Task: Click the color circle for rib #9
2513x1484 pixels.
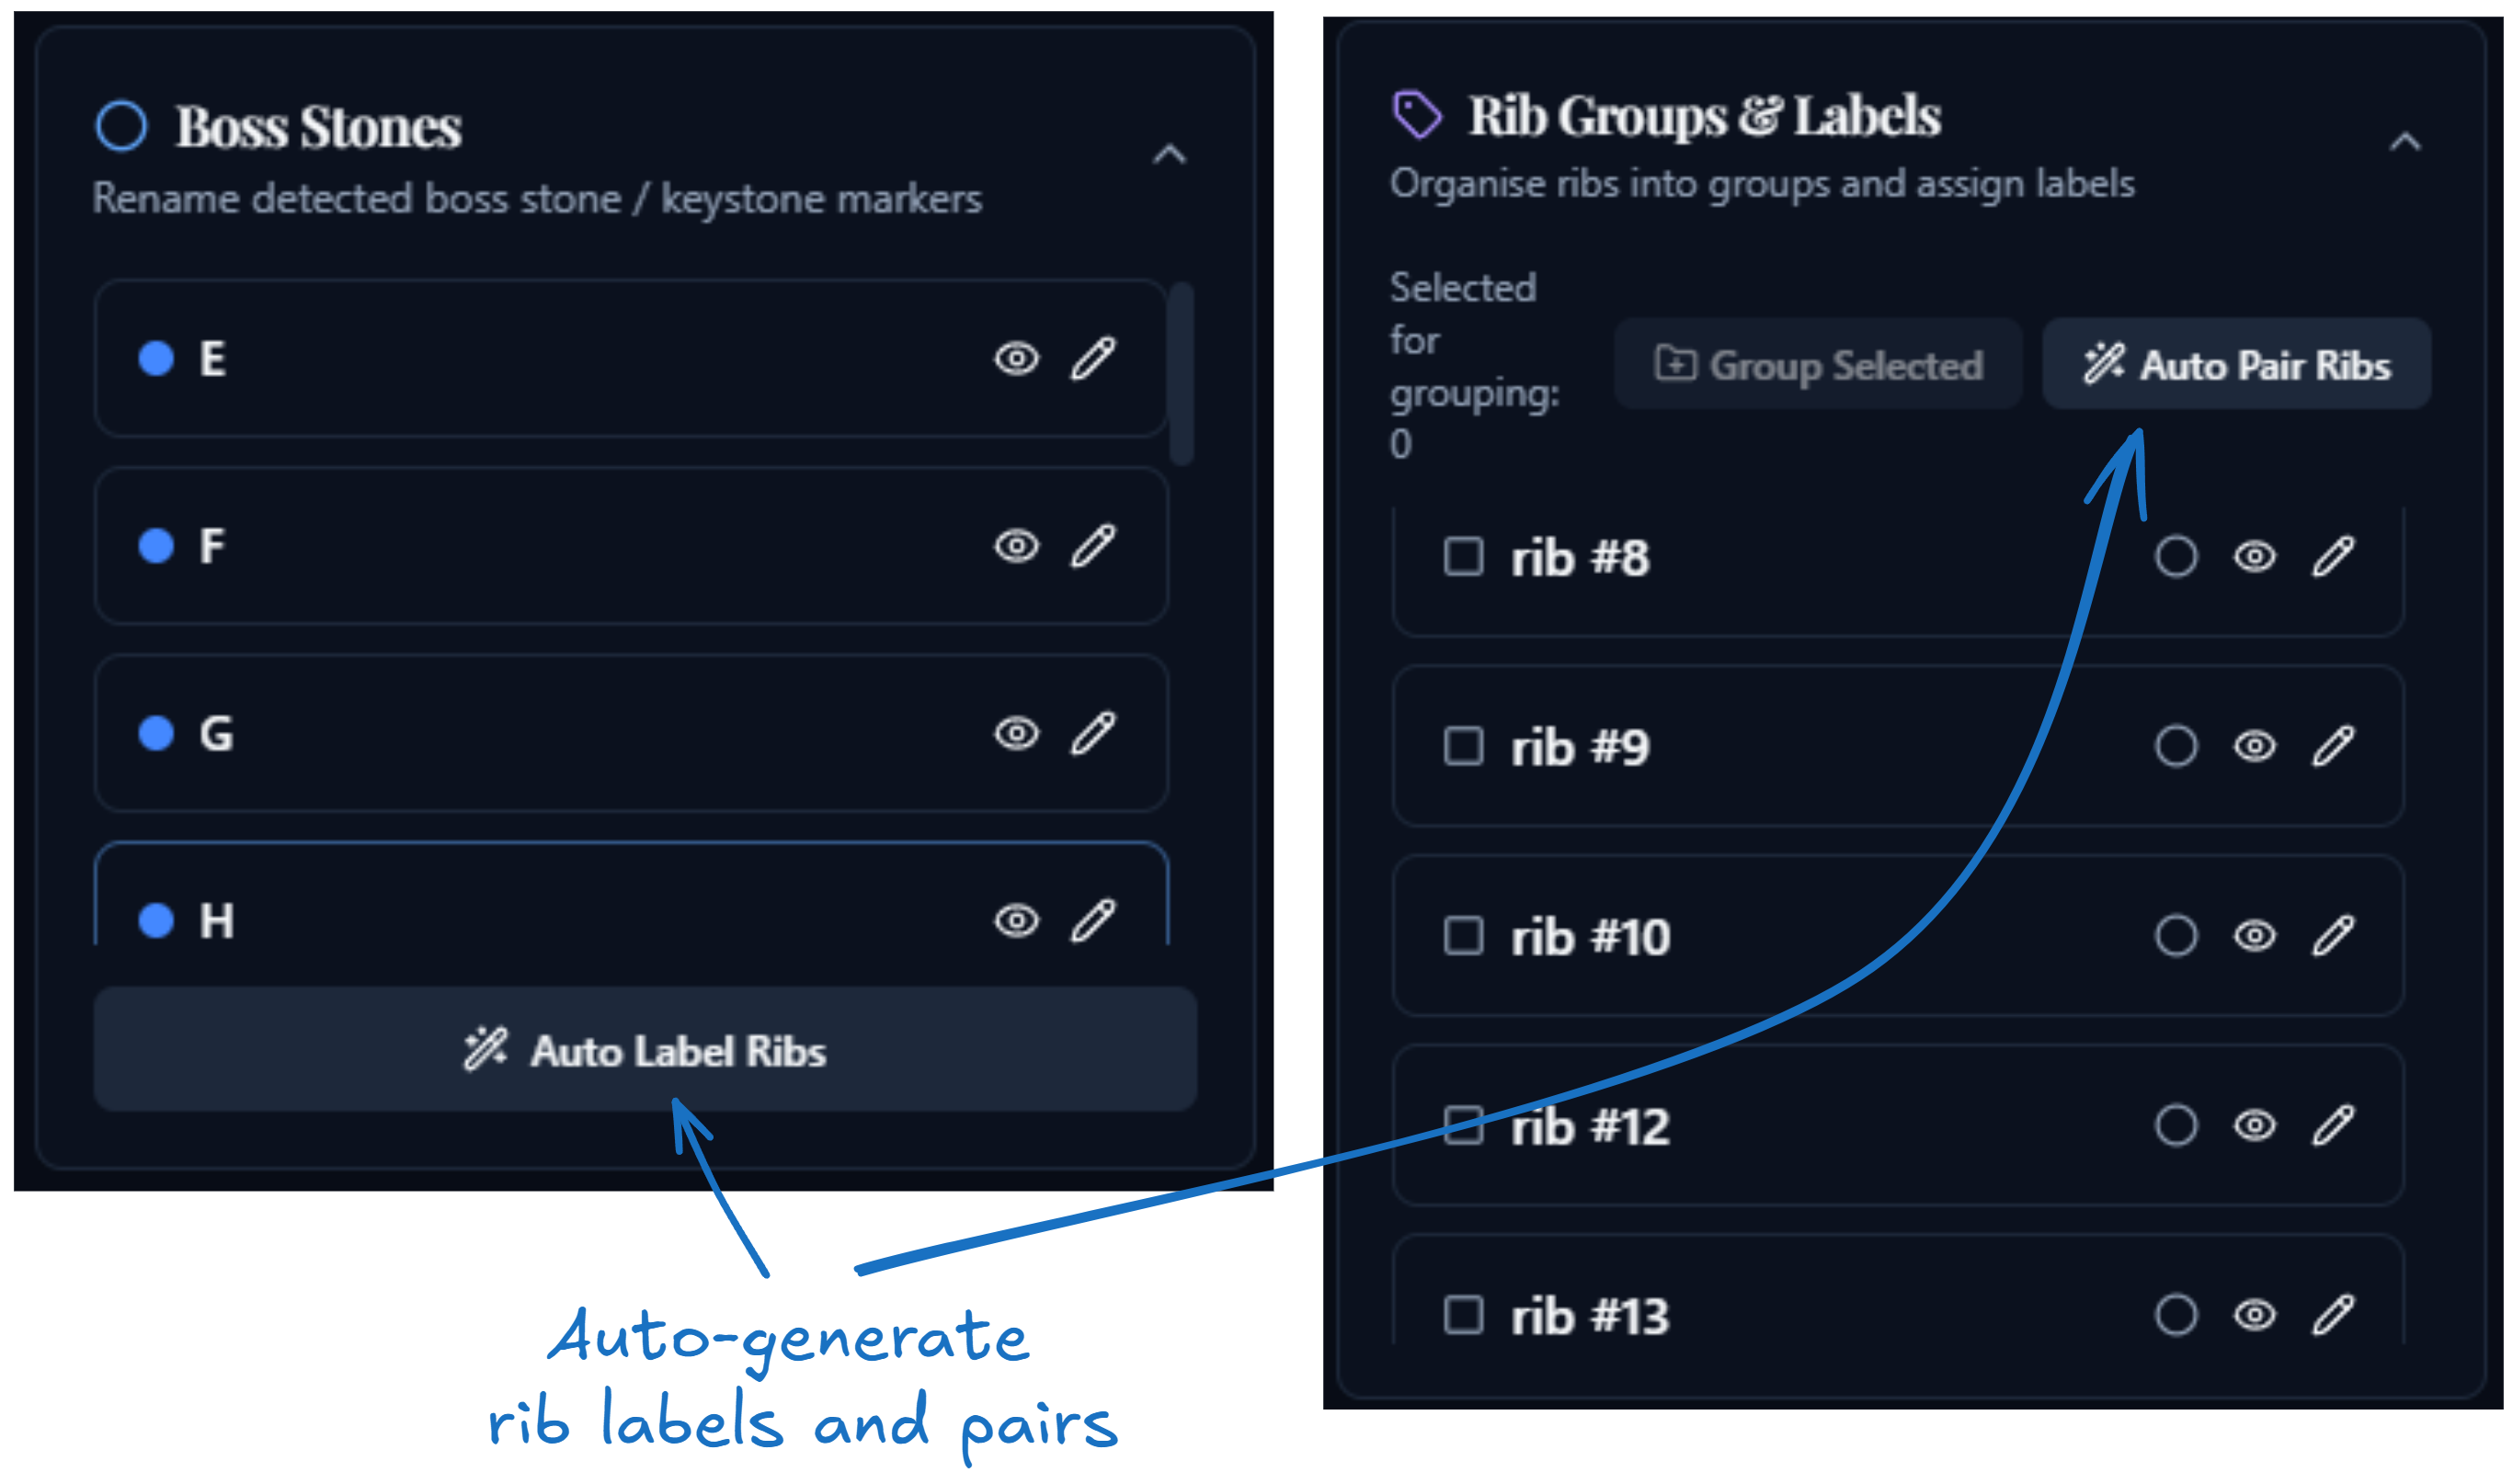Action: pos(2175,747)
